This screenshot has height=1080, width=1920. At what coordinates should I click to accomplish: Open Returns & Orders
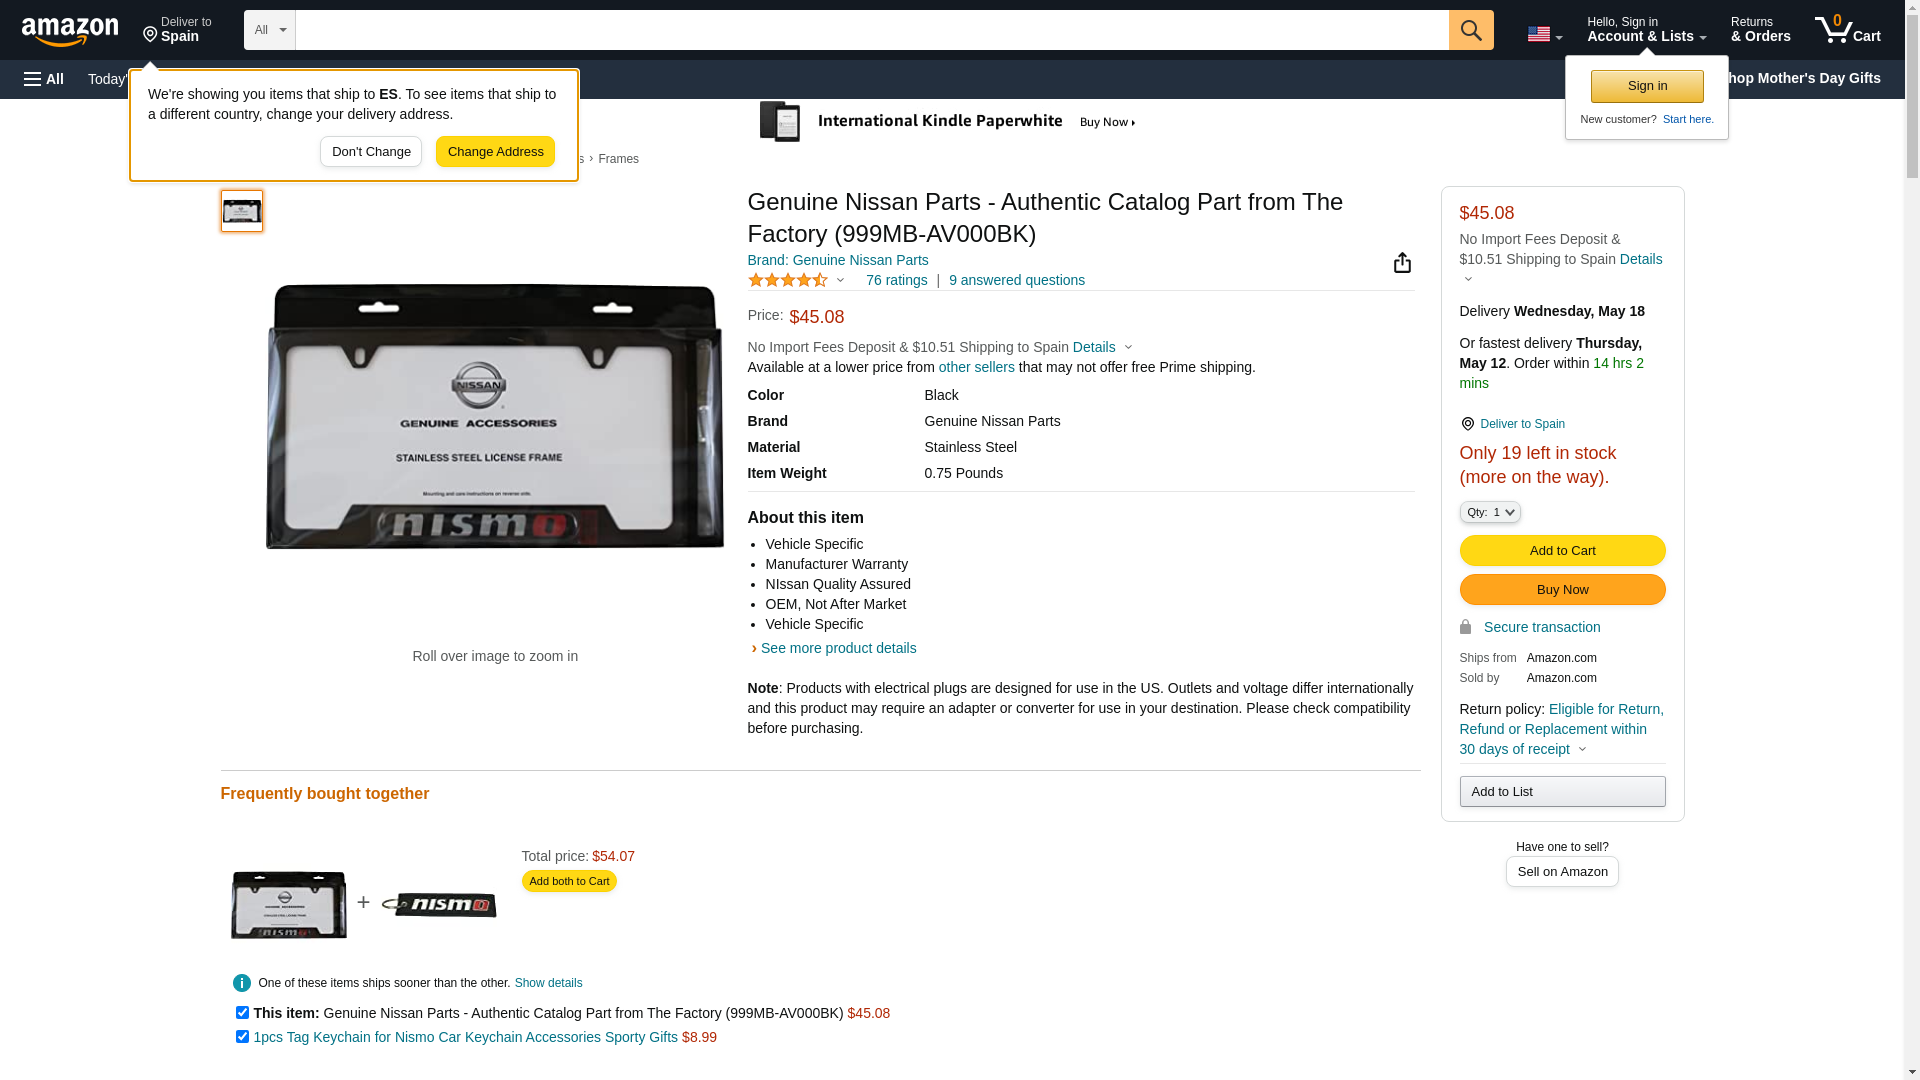pyautogui.click(x=1760, y=30)
